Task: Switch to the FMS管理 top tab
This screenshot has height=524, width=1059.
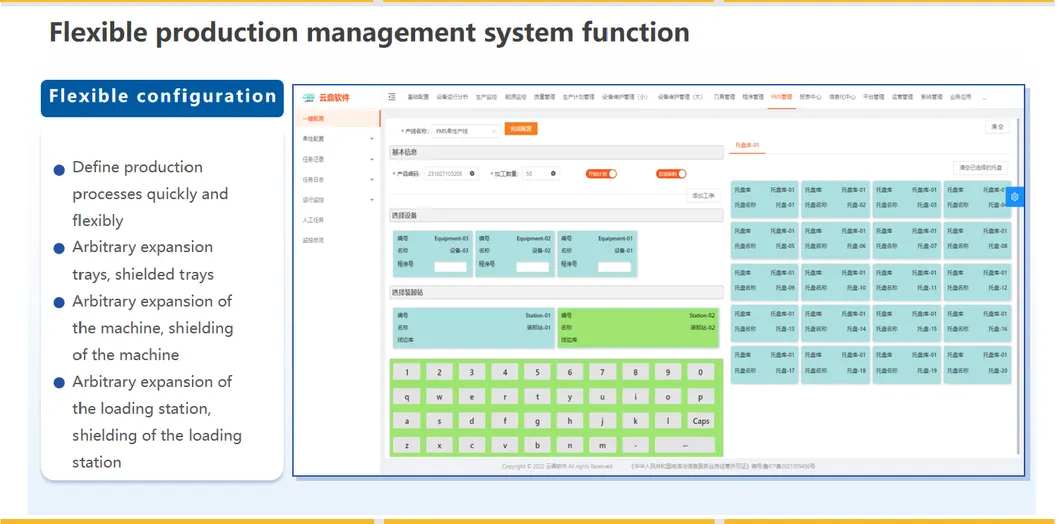Action: tap(781, 98)
